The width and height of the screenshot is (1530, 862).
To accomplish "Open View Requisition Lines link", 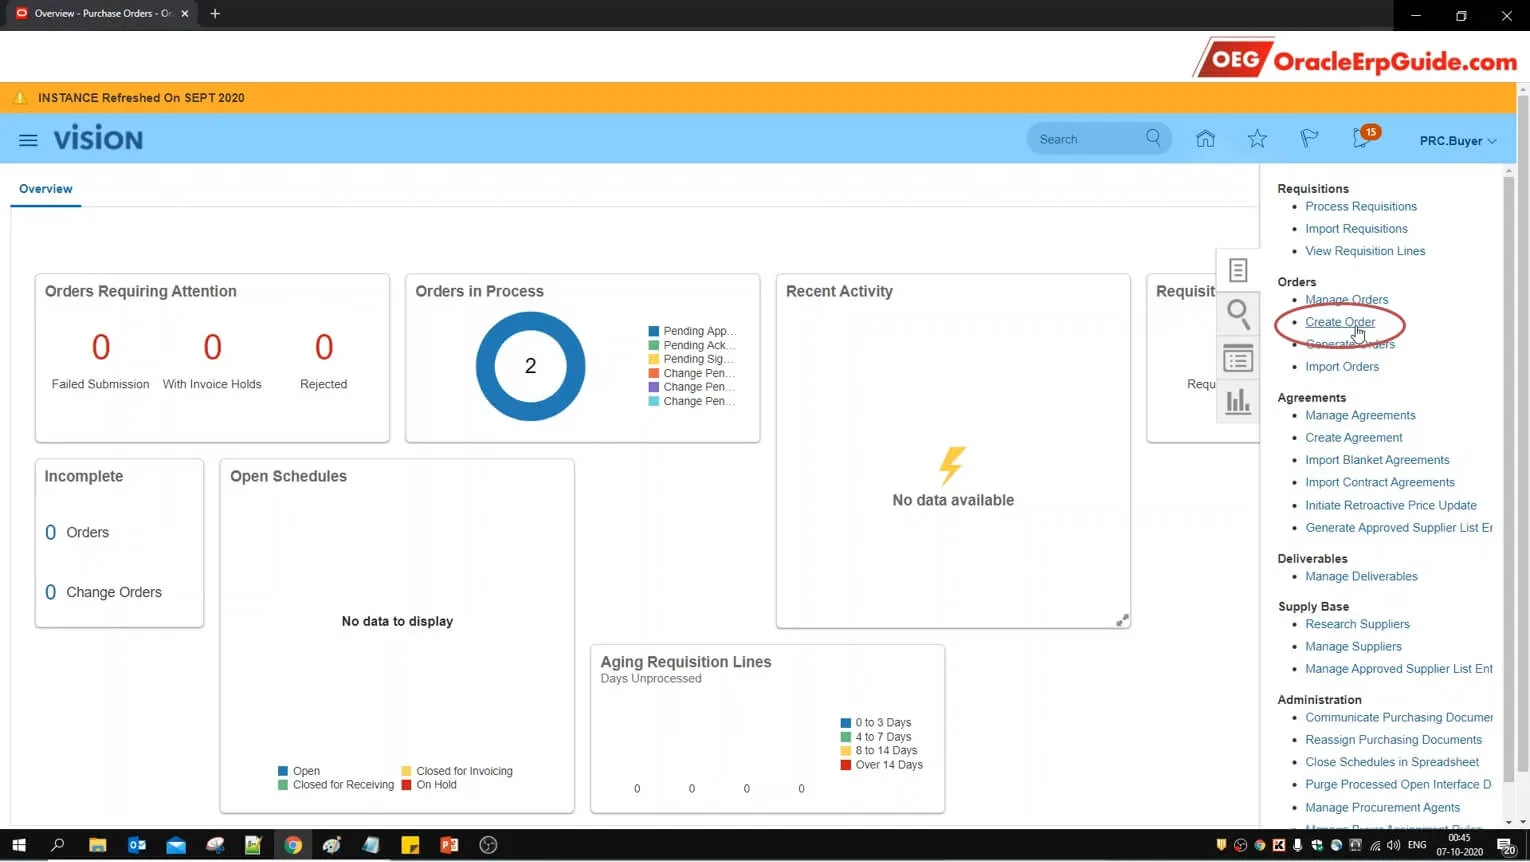I will (1365, 251).
